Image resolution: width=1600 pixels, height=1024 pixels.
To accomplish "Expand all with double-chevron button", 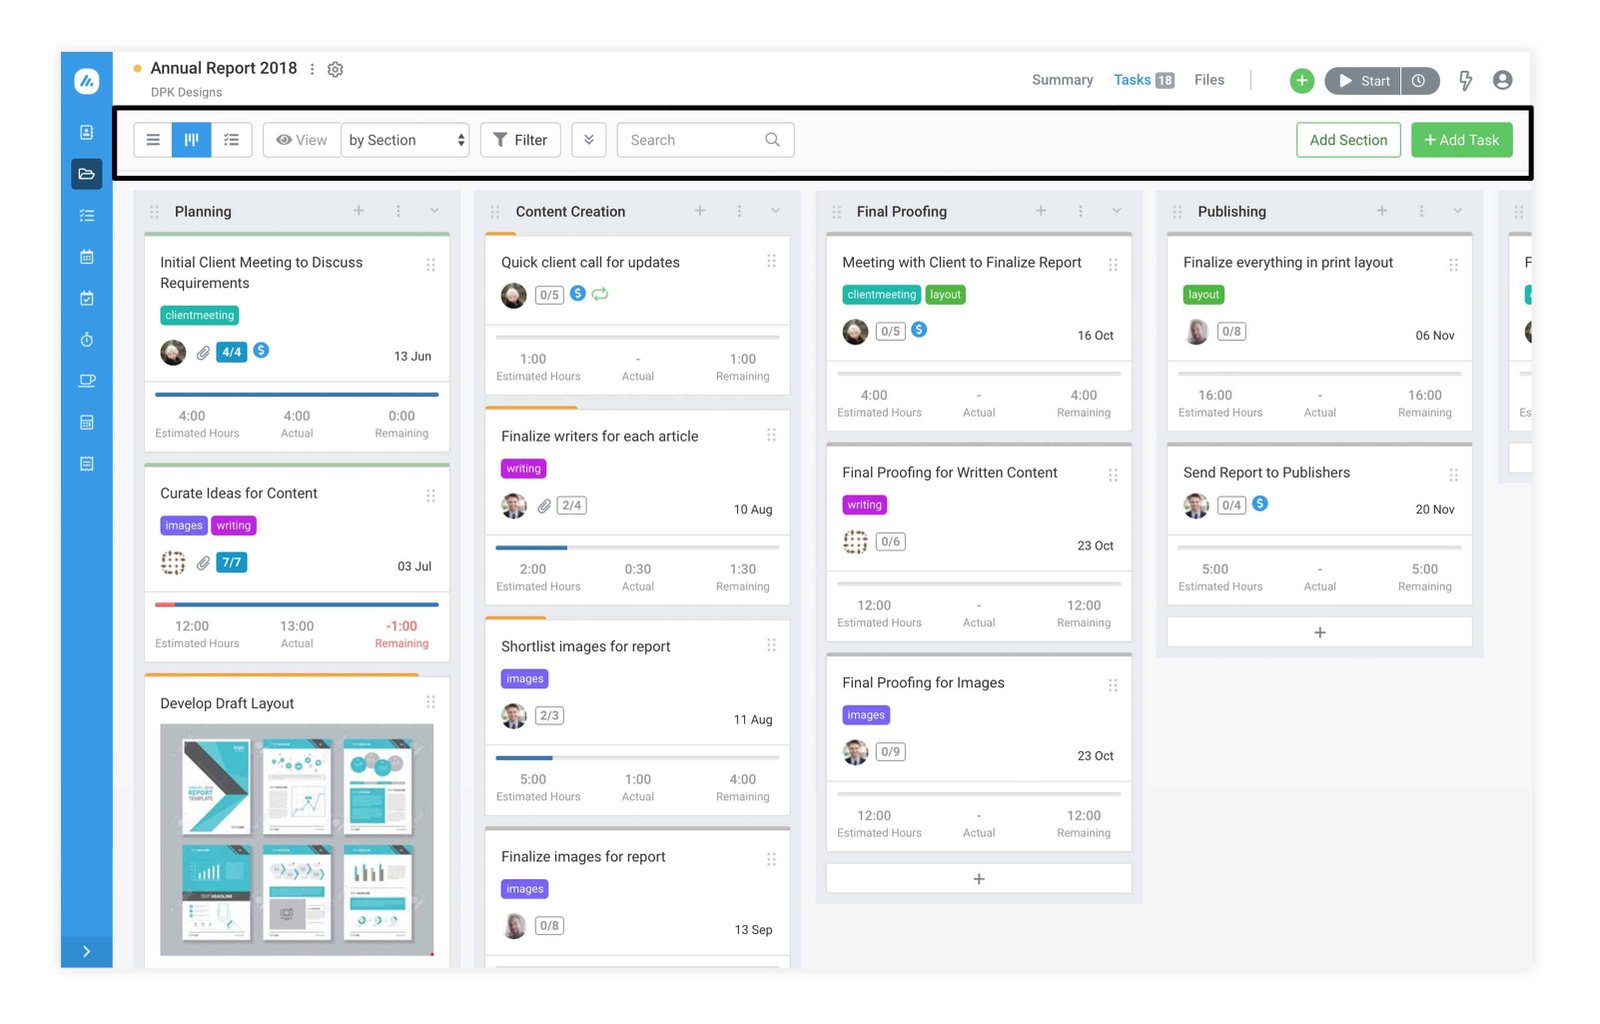I will [589, 140].
